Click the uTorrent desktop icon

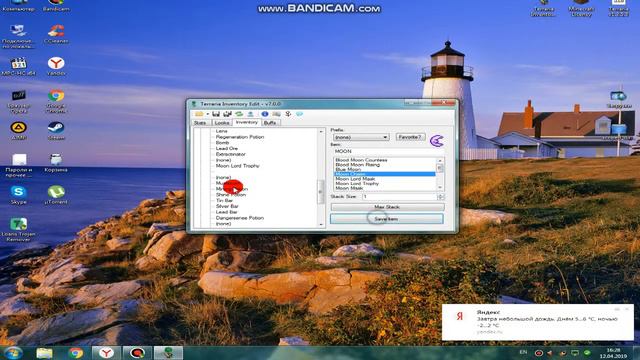(x=56, y=195)
